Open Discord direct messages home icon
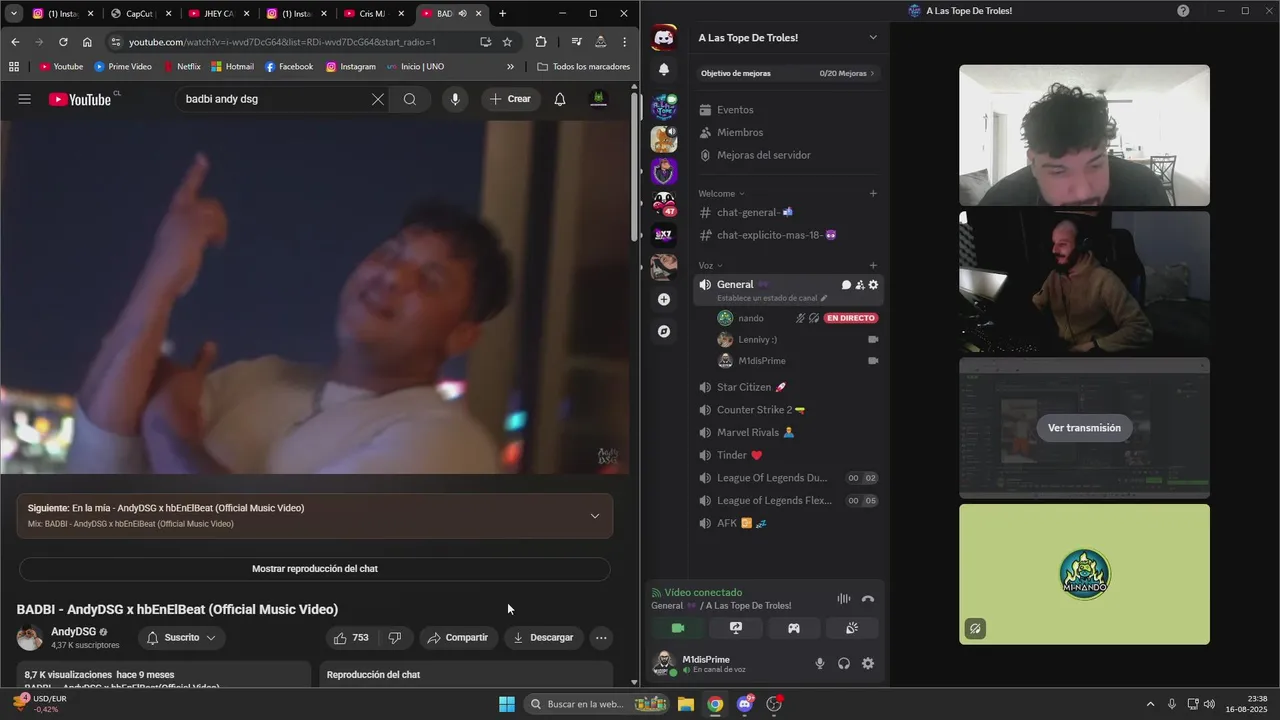The width and height of the screenshot is (1280, 720). (664, 39)
